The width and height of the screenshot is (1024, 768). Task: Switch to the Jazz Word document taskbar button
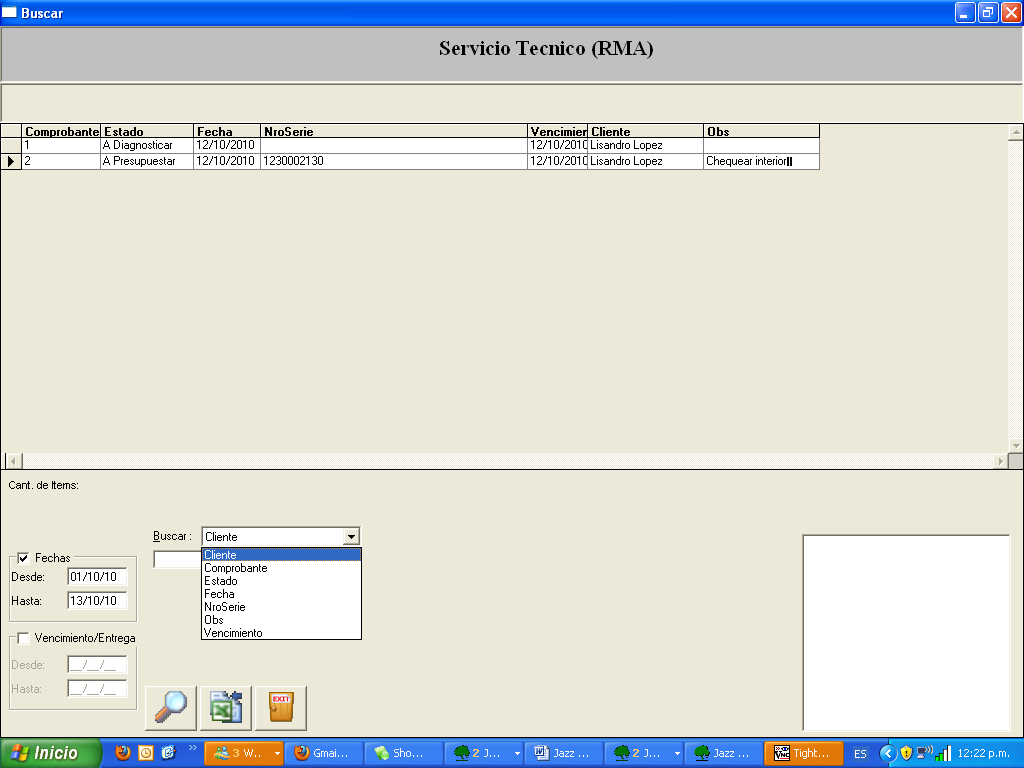coord(564,753)
